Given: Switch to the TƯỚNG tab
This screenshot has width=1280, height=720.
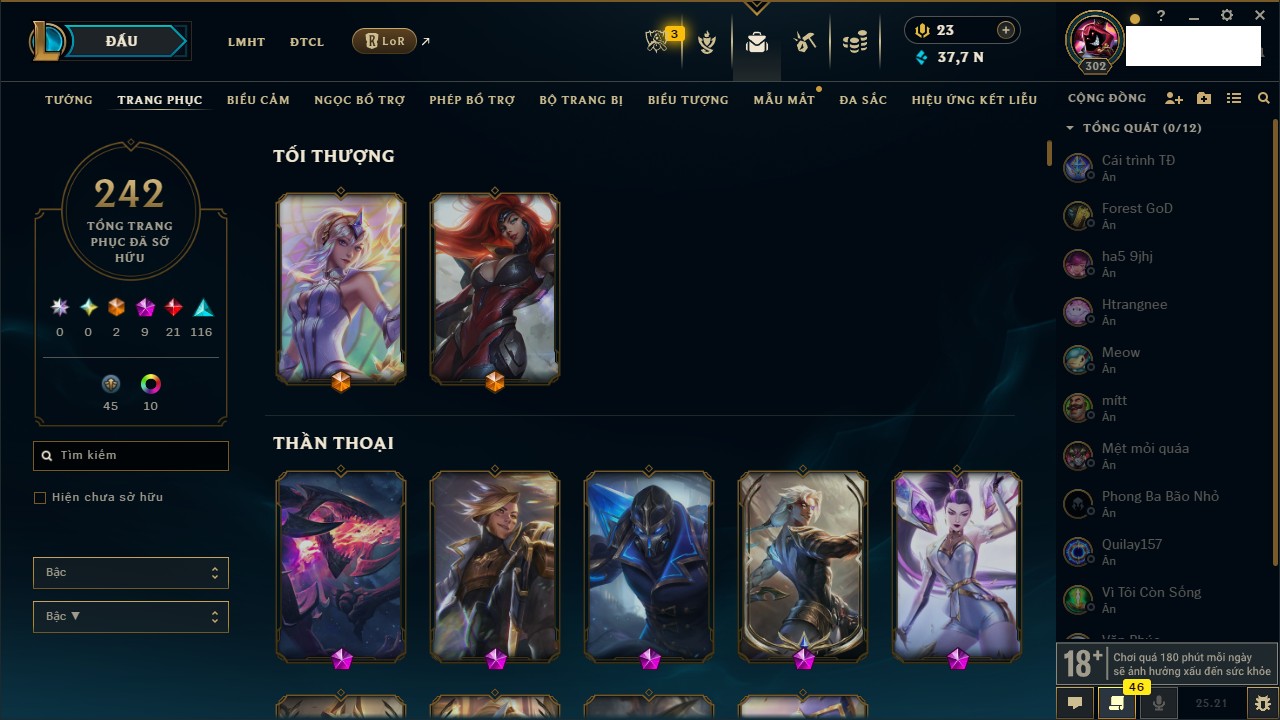Looking at the screenshot, I should tap(69, 100).
